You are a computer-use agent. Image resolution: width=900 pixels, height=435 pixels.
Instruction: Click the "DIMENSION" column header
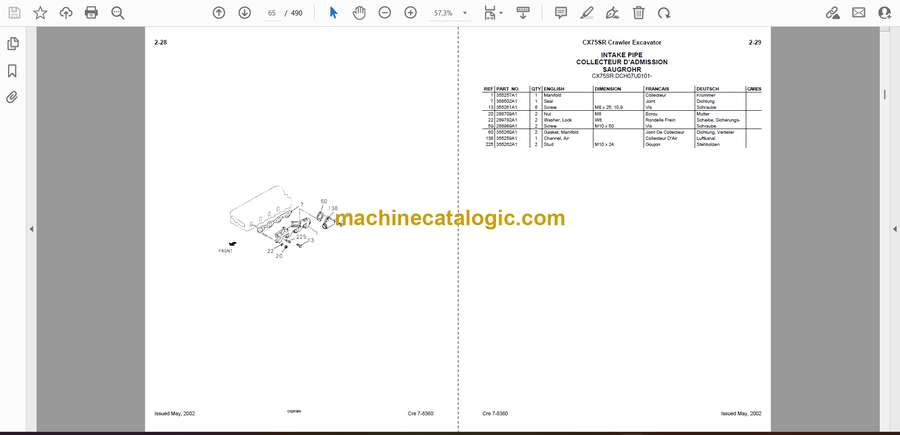tap(608, 89)
